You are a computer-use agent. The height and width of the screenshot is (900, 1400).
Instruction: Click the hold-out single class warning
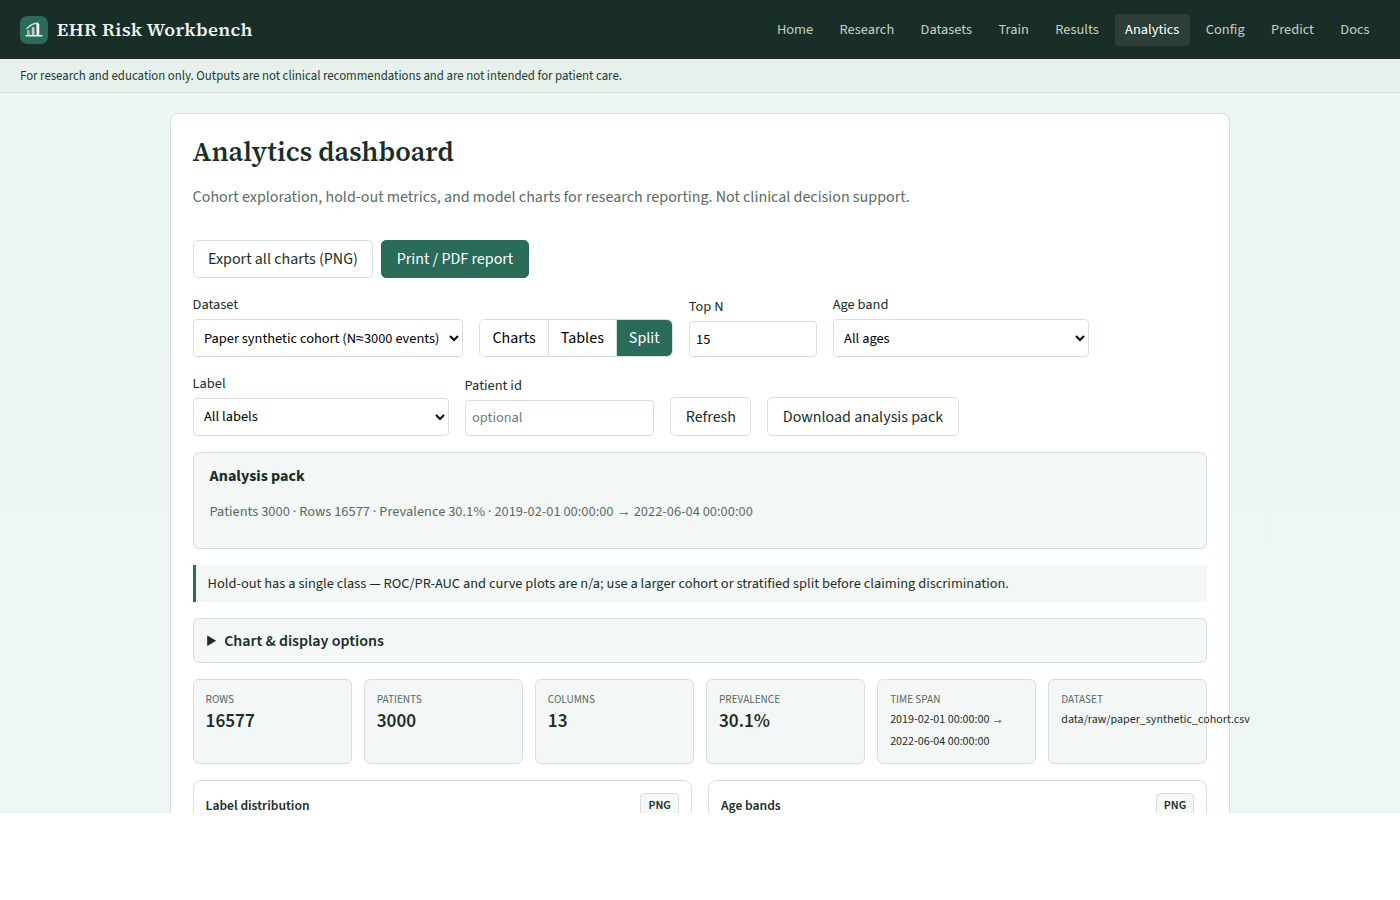coord(700,583)
